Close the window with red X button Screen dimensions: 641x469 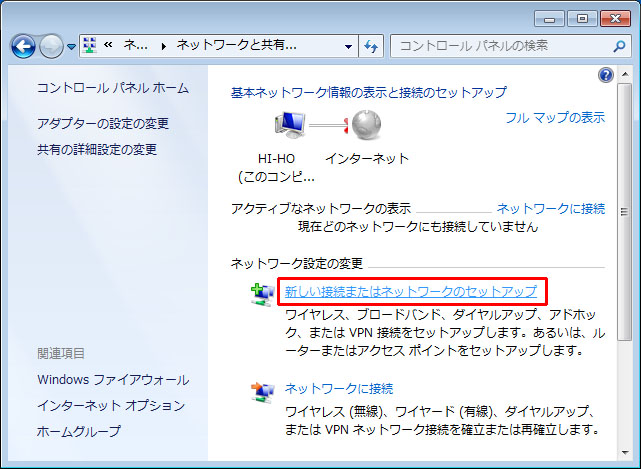point(615,19)
